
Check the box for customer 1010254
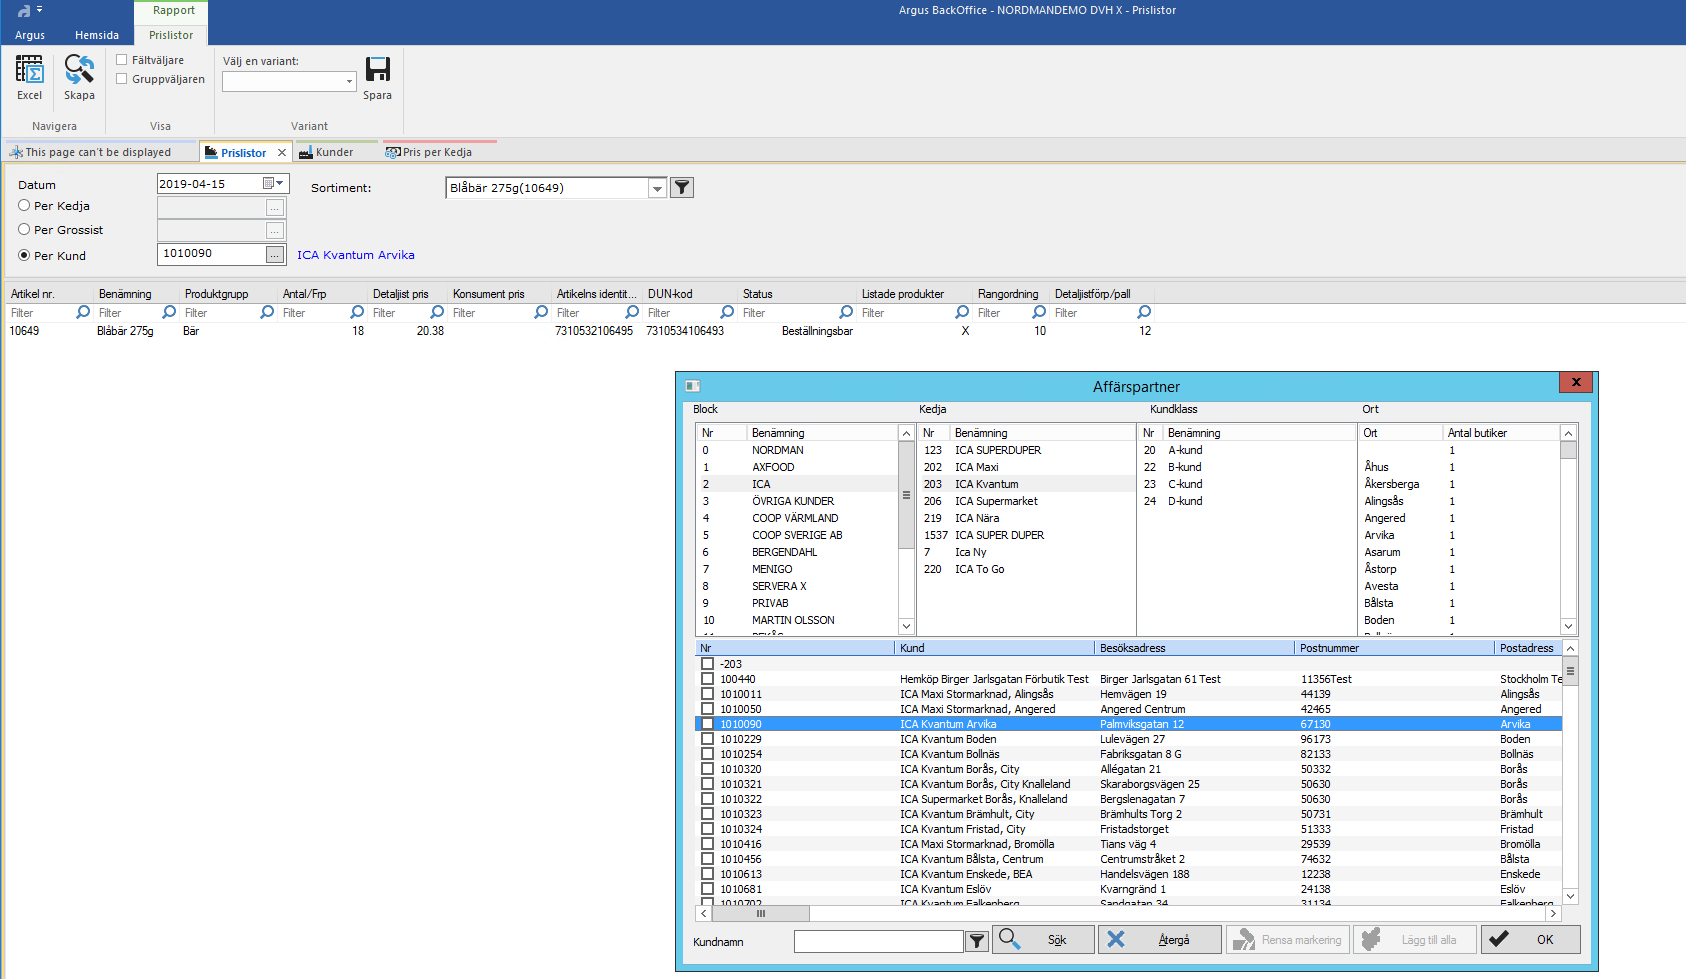708,754
